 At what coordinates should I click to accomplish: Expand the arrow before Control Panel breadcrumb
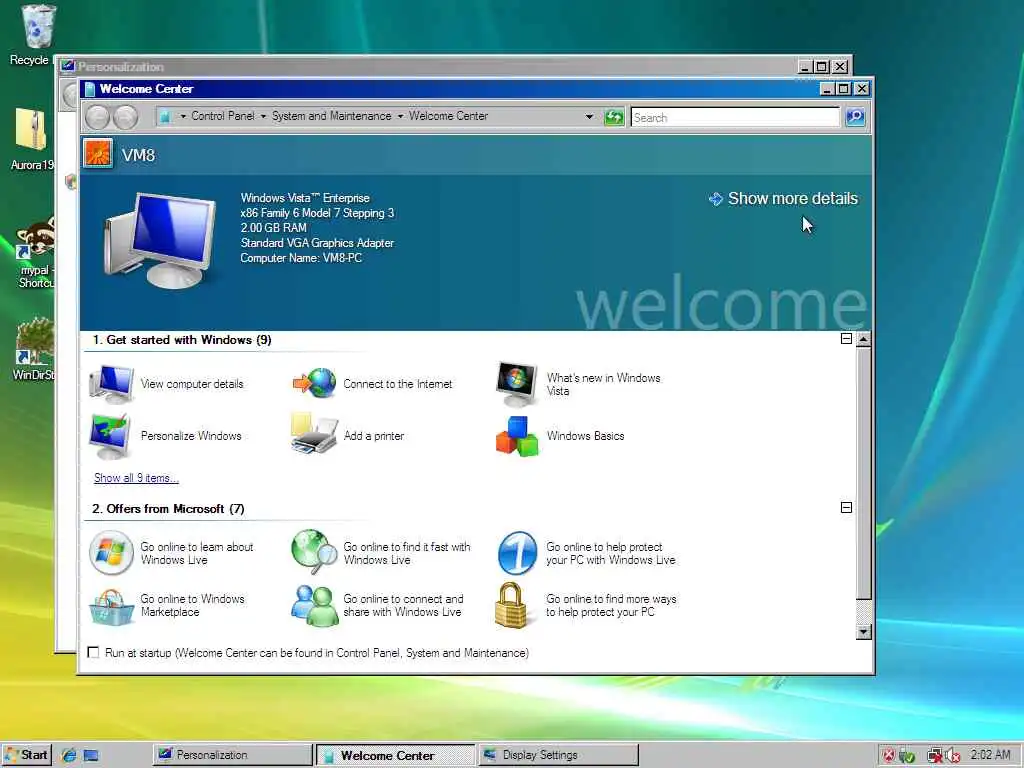coord(183,117)
